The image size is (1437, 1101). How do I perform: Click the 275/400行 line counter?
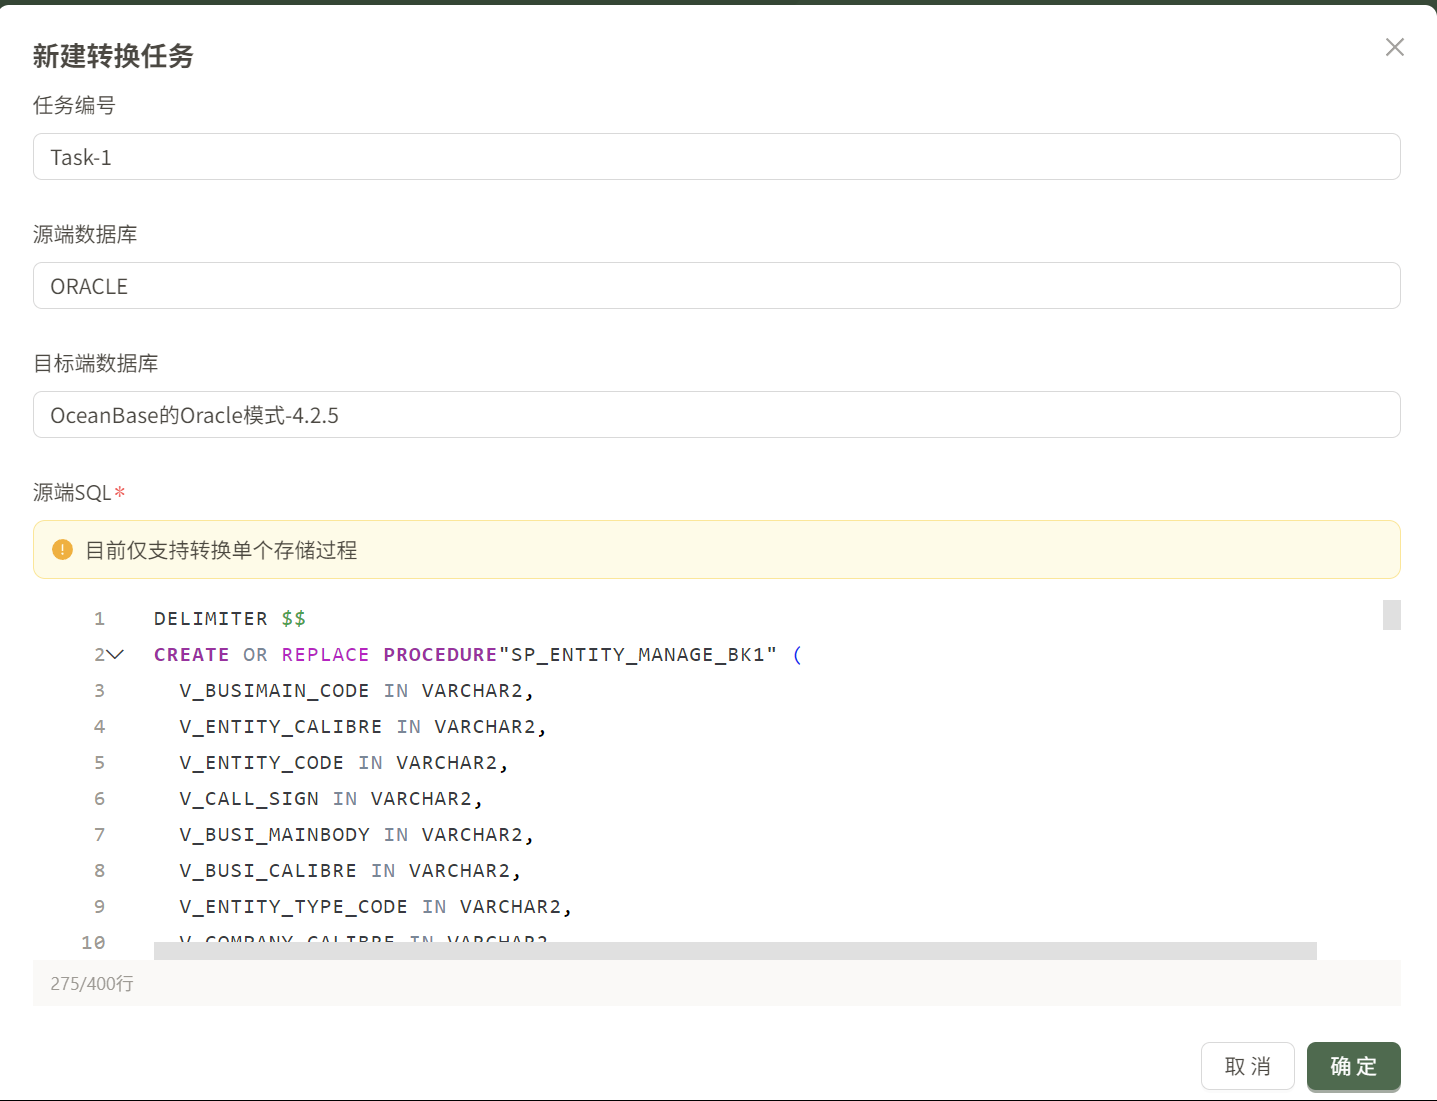coord(90,983)
